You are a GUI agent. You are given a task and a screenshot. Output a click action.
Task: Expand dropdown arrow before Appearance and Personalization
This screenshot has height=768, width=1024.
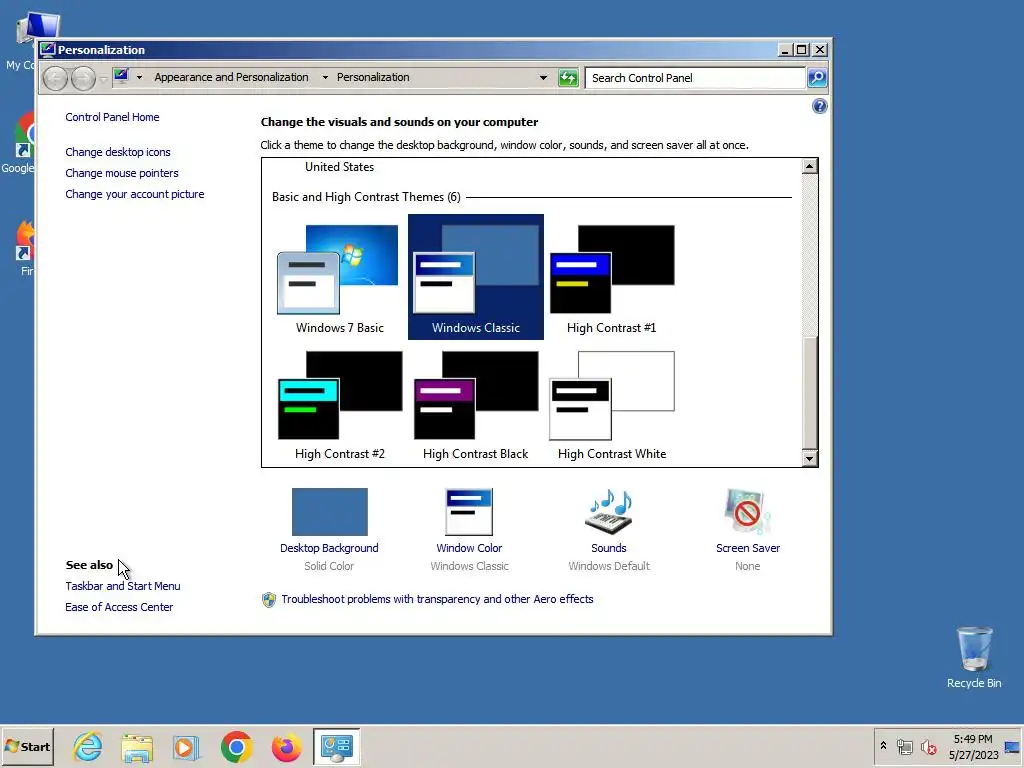pos(139,77)
